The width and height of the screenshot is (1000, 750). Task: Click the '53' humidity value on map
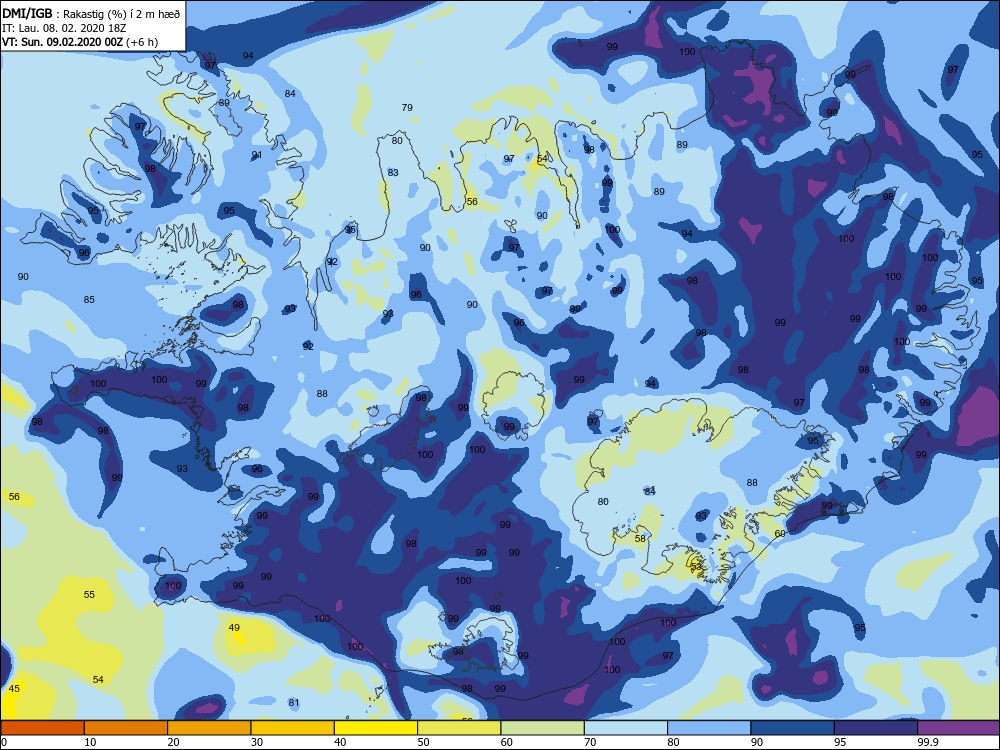[x=696, y=566]
